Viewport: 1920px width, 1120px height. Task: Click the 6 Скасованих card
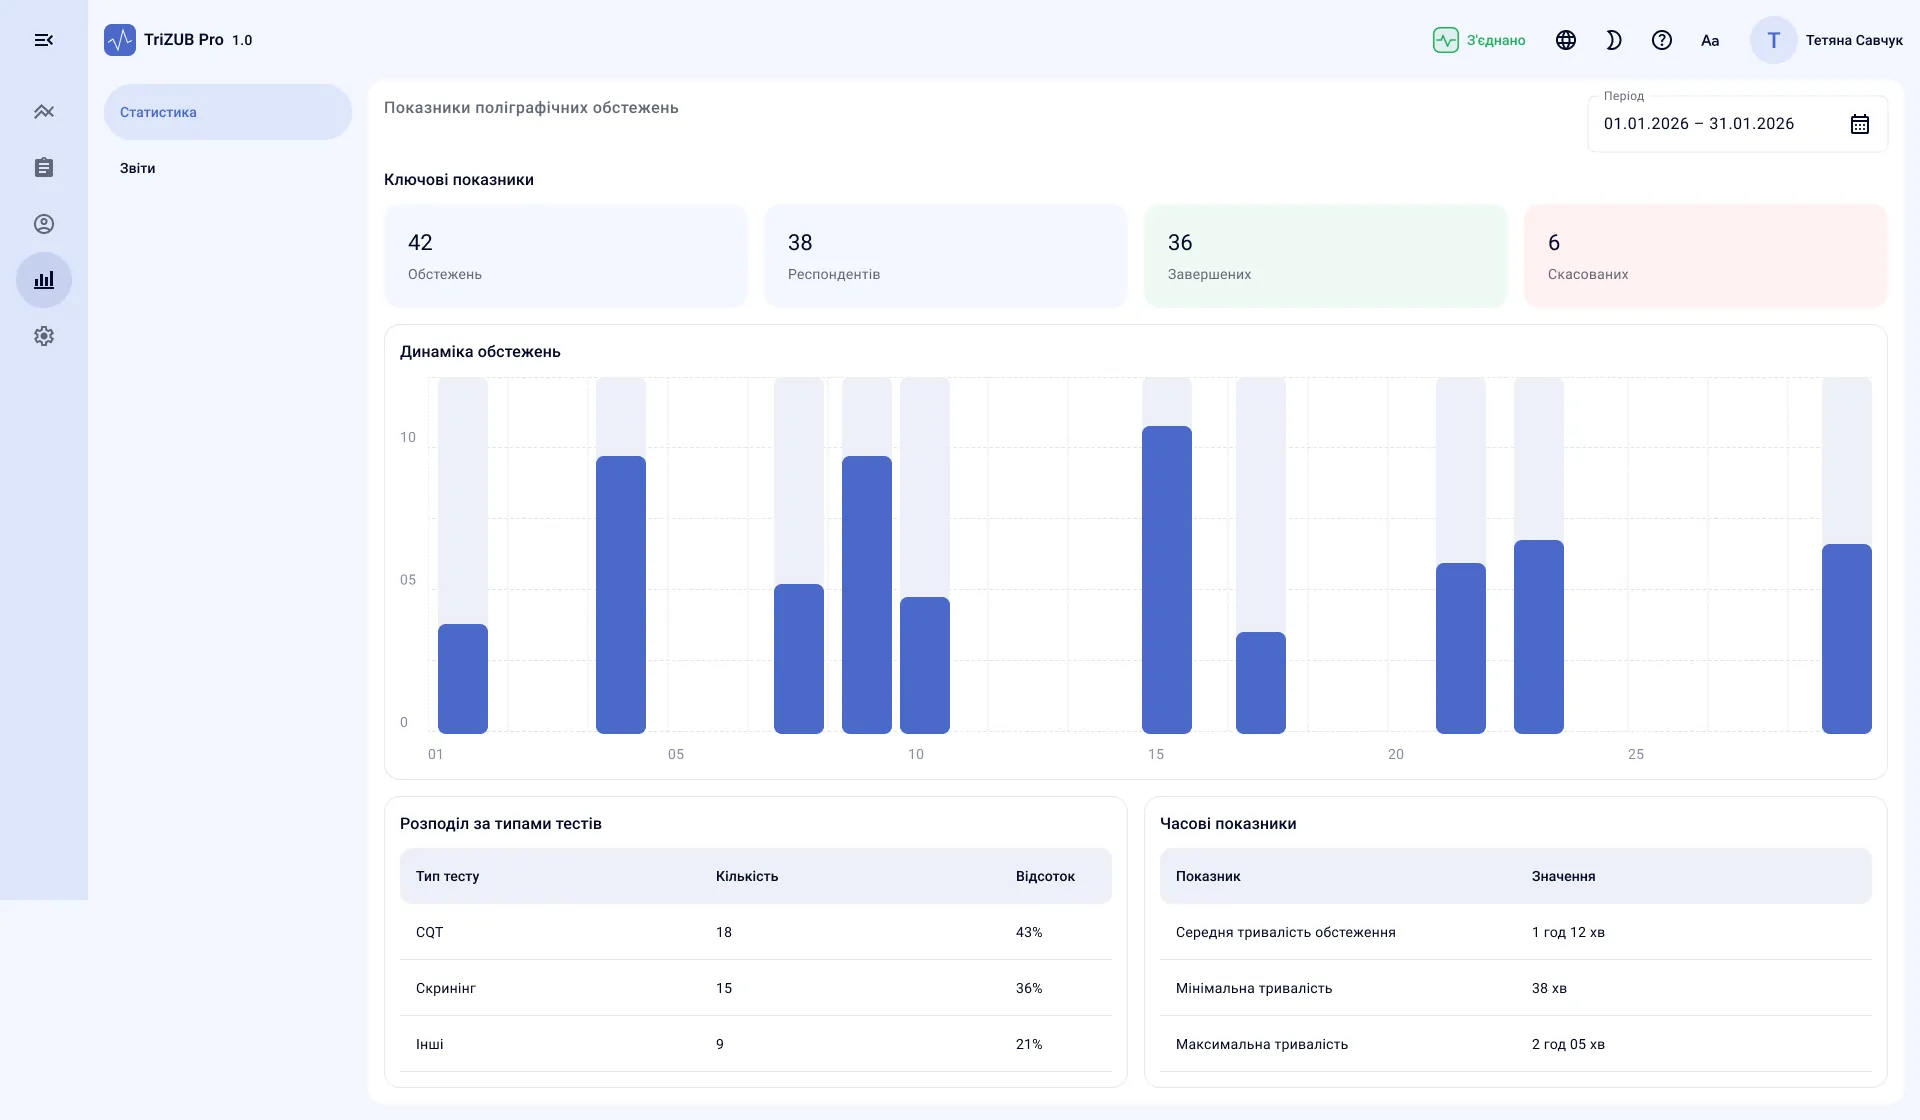coord(1706,256)
